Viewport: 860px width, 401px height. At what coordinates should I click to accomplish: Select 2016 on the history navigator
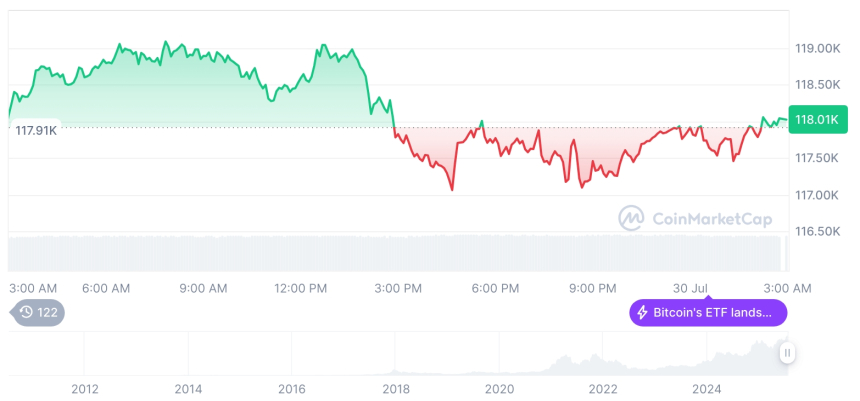[x=291, y=388]
